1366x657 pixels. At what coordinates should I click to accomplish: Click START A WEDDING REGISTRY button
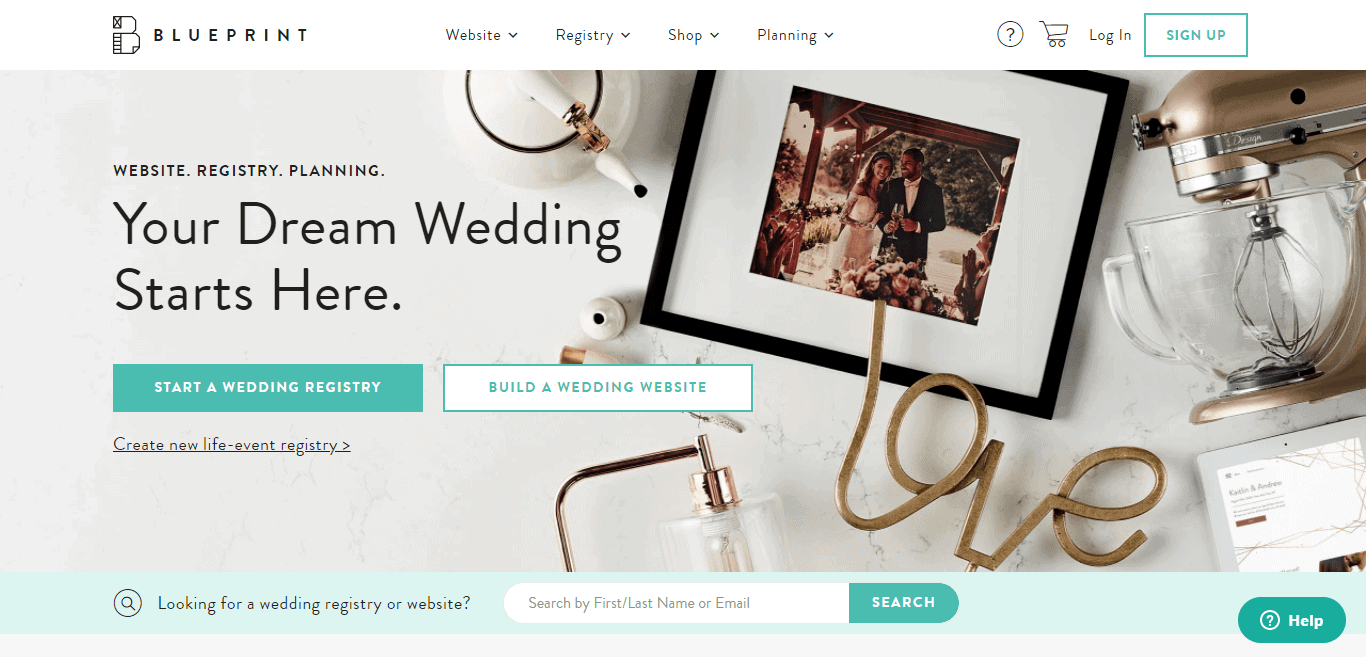point(268,388)
